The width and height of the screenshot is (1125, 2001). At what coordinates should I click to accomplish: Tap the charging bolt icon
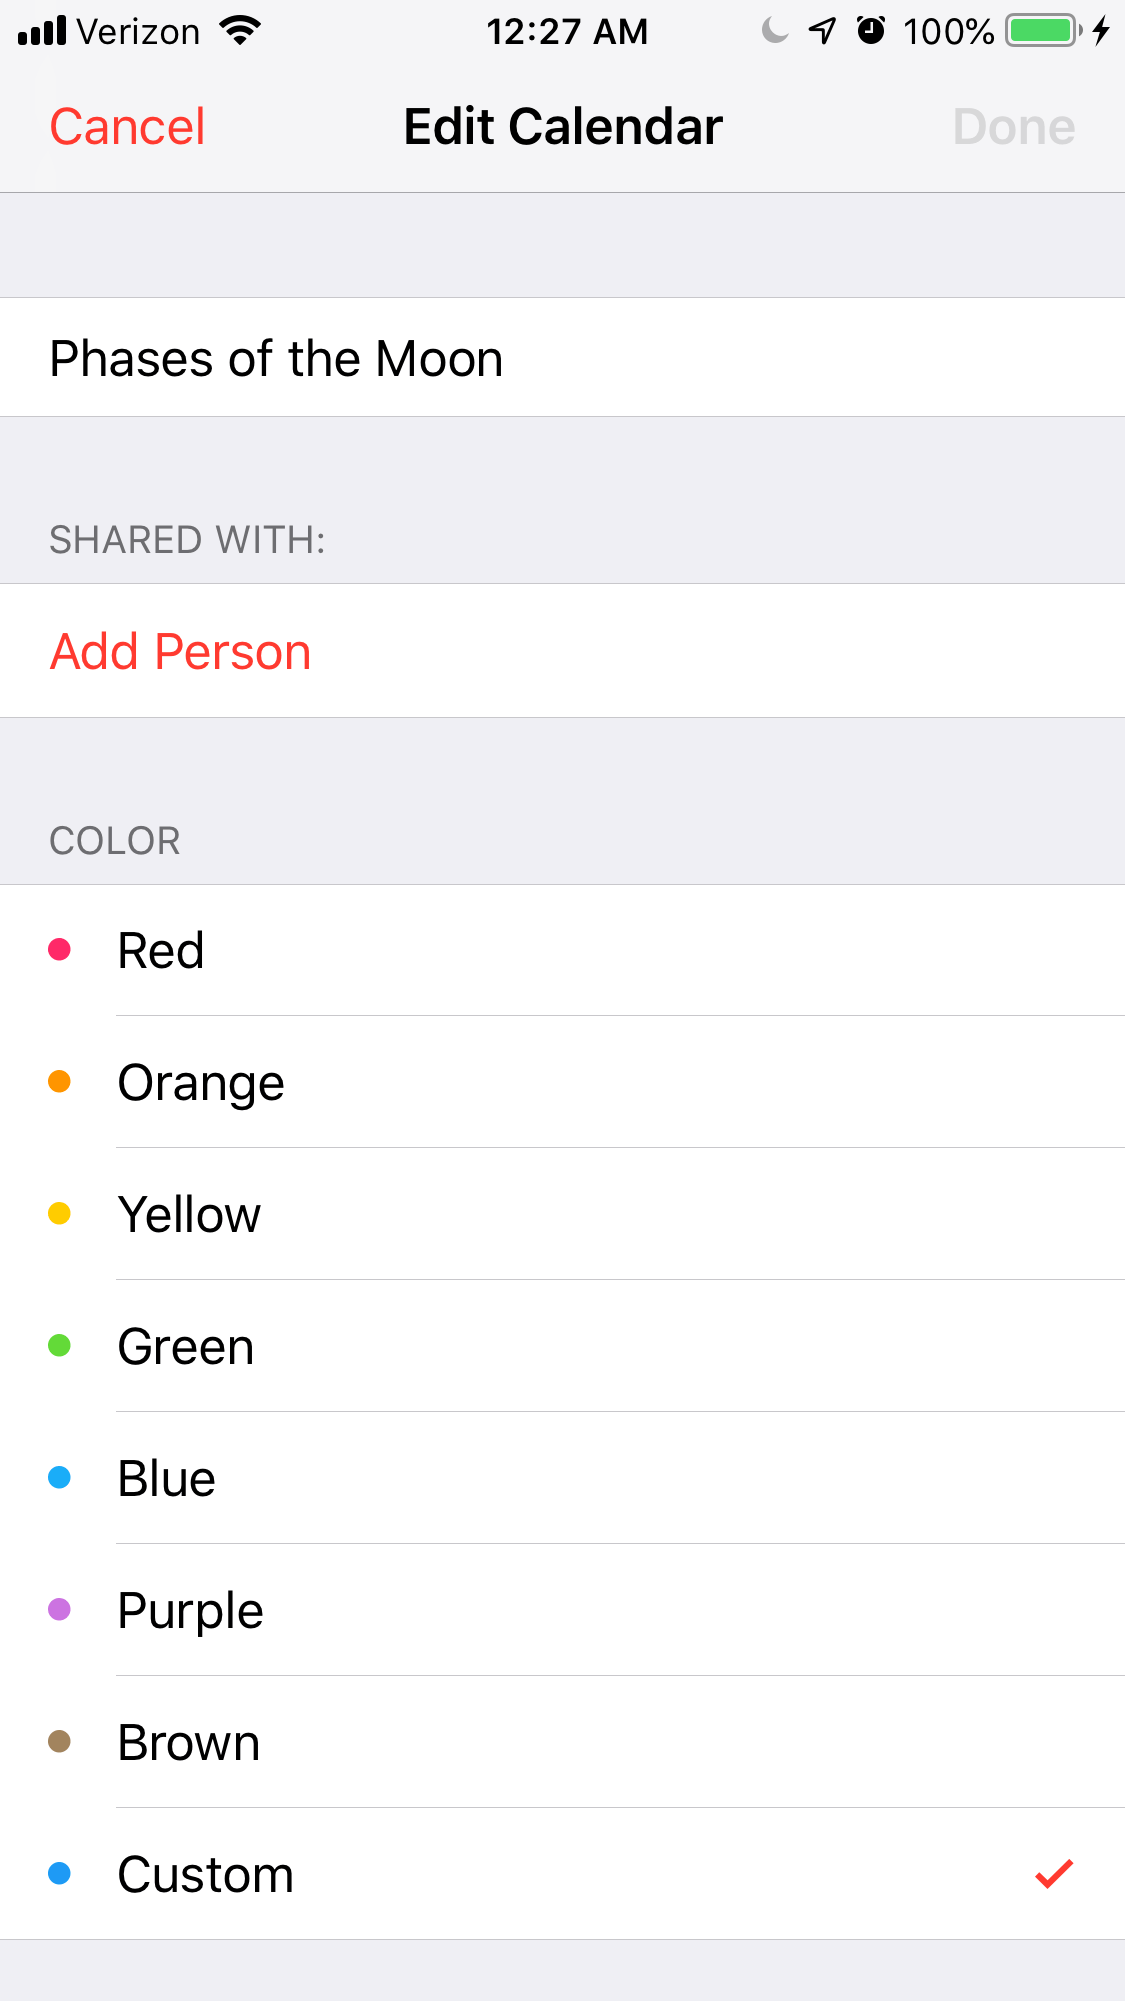tap(1101, 31)
